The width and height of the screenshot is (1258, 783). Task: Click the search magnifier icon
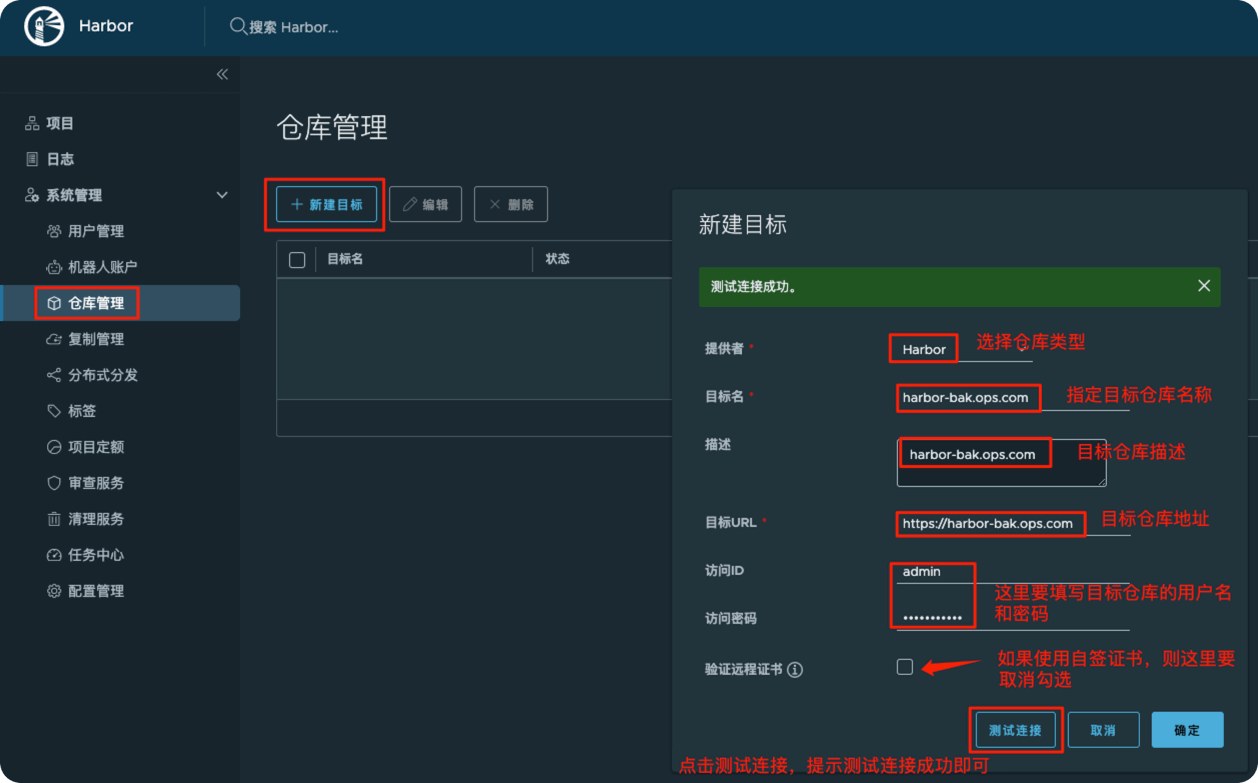238,26
